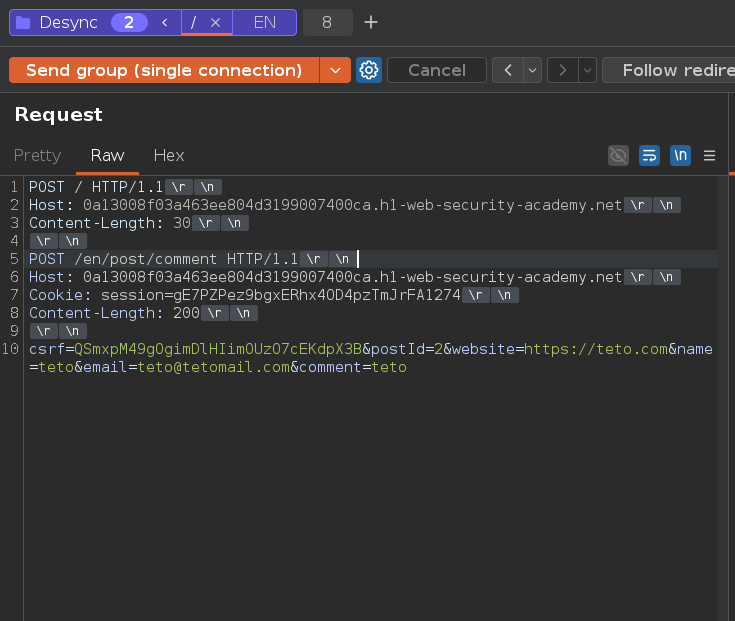Click the Desync group folder icon
The image size is (735, 621).
point(23,22)
